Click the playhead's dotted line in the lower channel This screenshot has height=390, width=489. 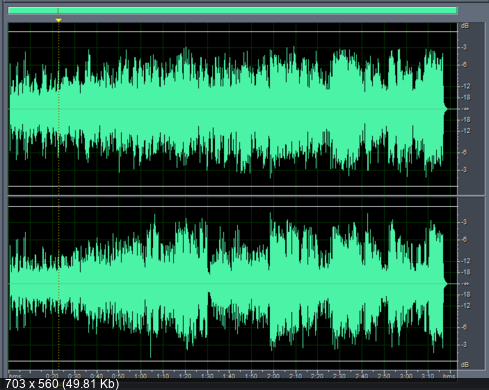coord(59,283)
